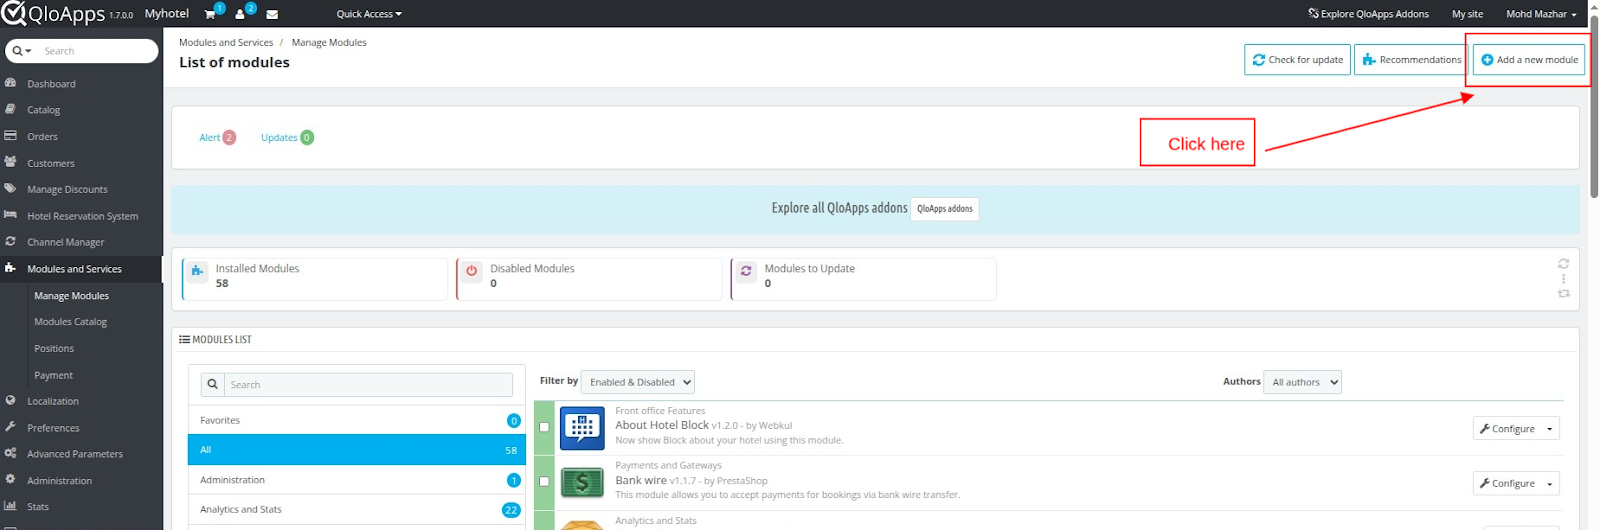This screenshot has height=530, width=1600.
Task: Click the Manage Discounts tag icon
Action: [10, 188]
